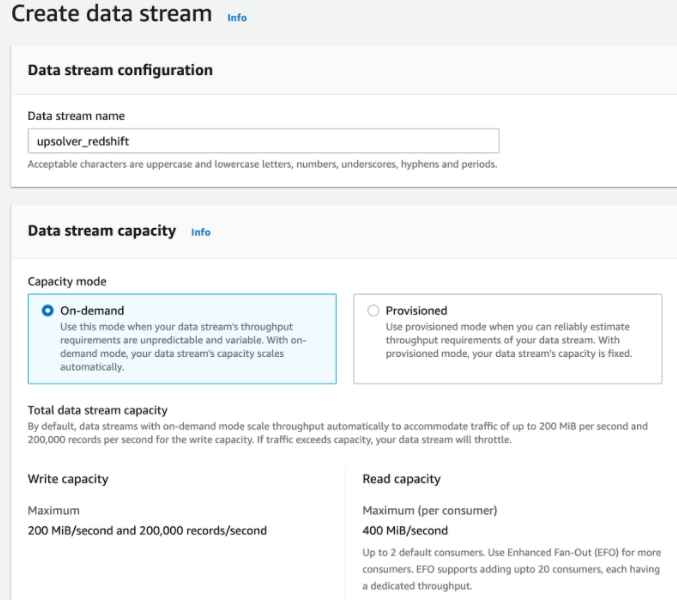Click the 400 MiB/second read maximum value
This screenshot has width=677, height=600.
[405, 530]
